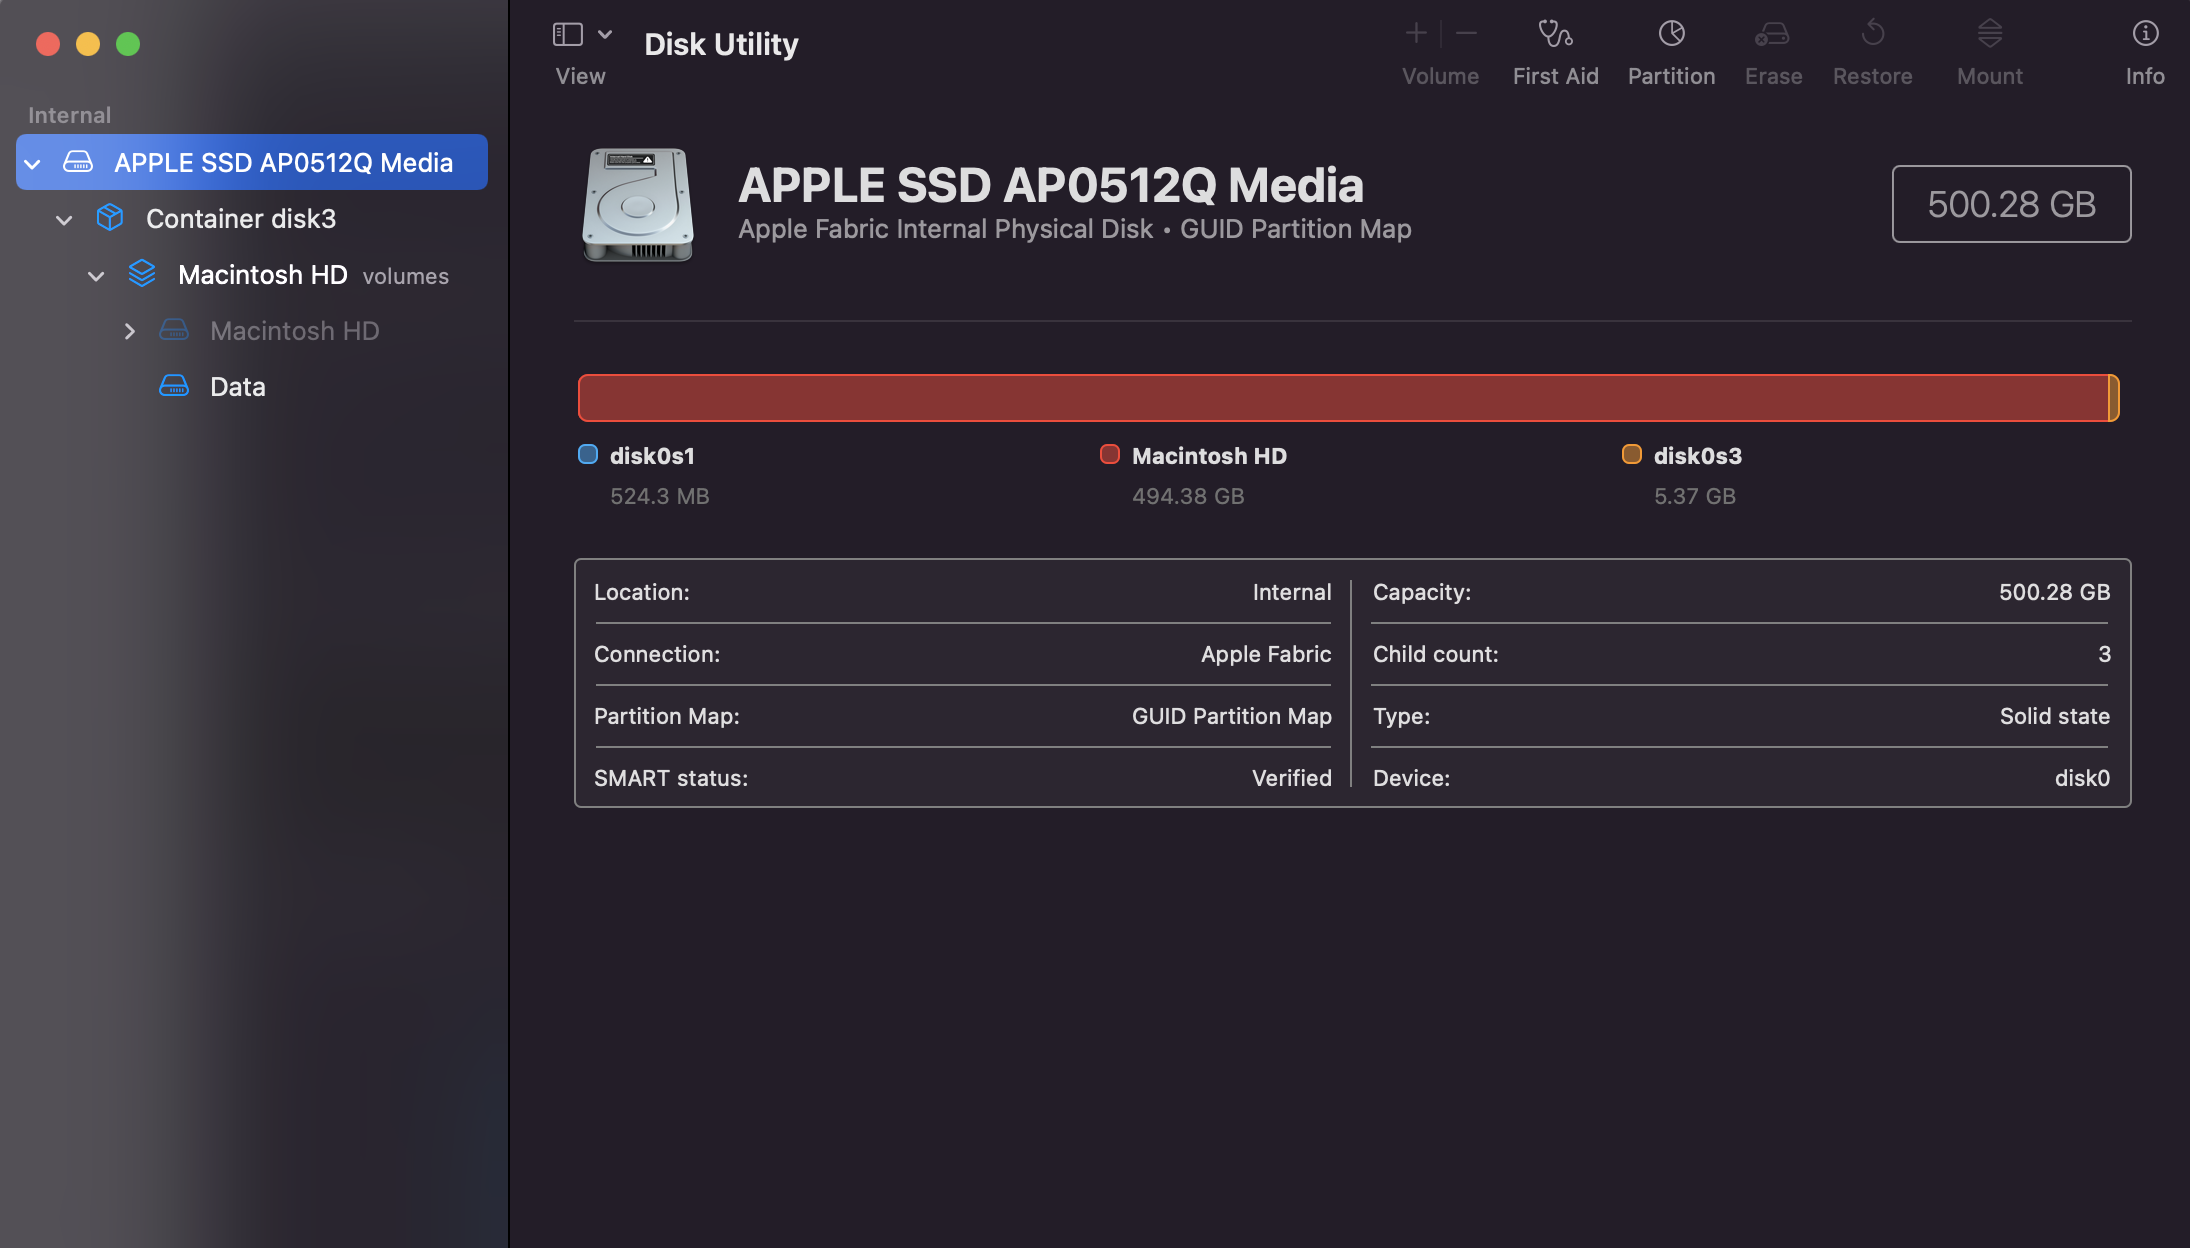Click the Mount toolbar icon
This screenshot has height=1248, width=2190.
click(1989, 35)
